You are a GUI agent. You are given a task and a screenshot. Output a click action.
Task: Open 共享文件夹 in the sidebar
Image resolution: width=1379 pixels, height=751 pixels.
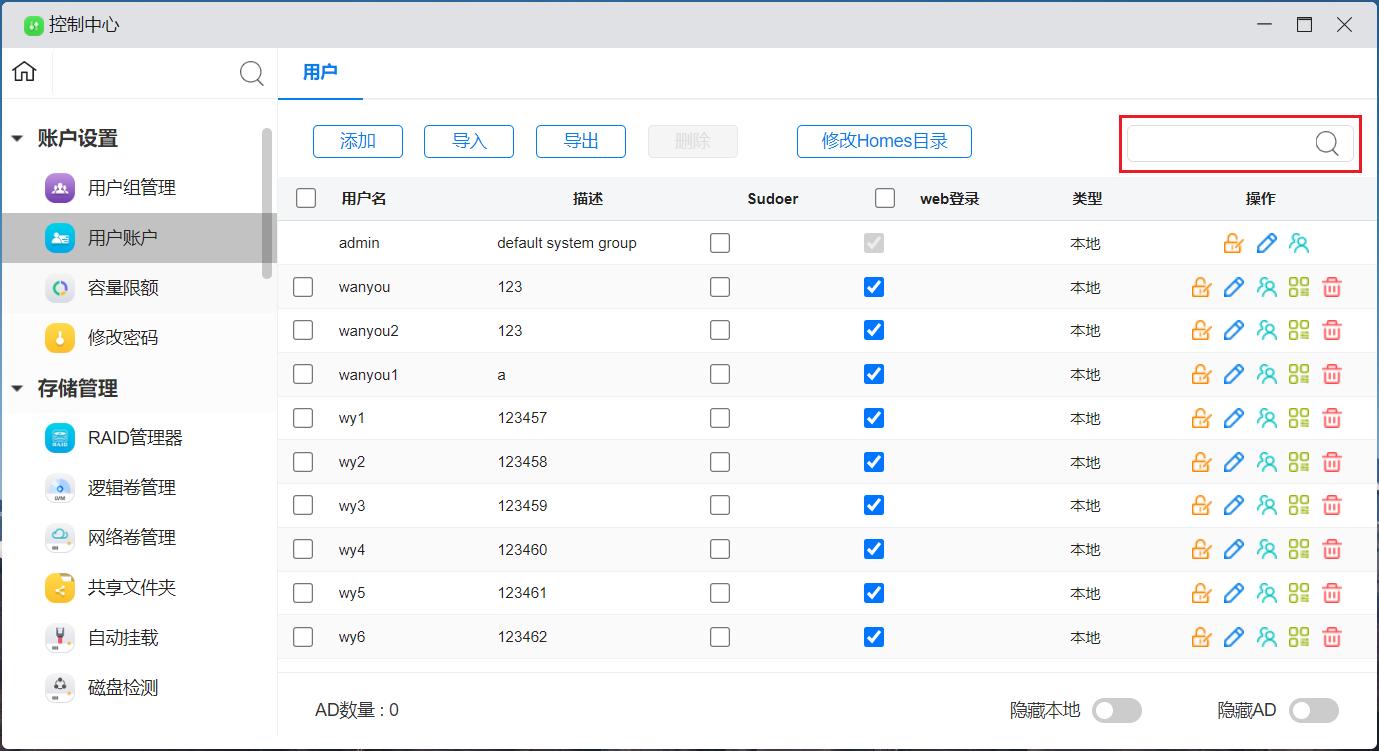pyautogui.click(x=131, y=588)
